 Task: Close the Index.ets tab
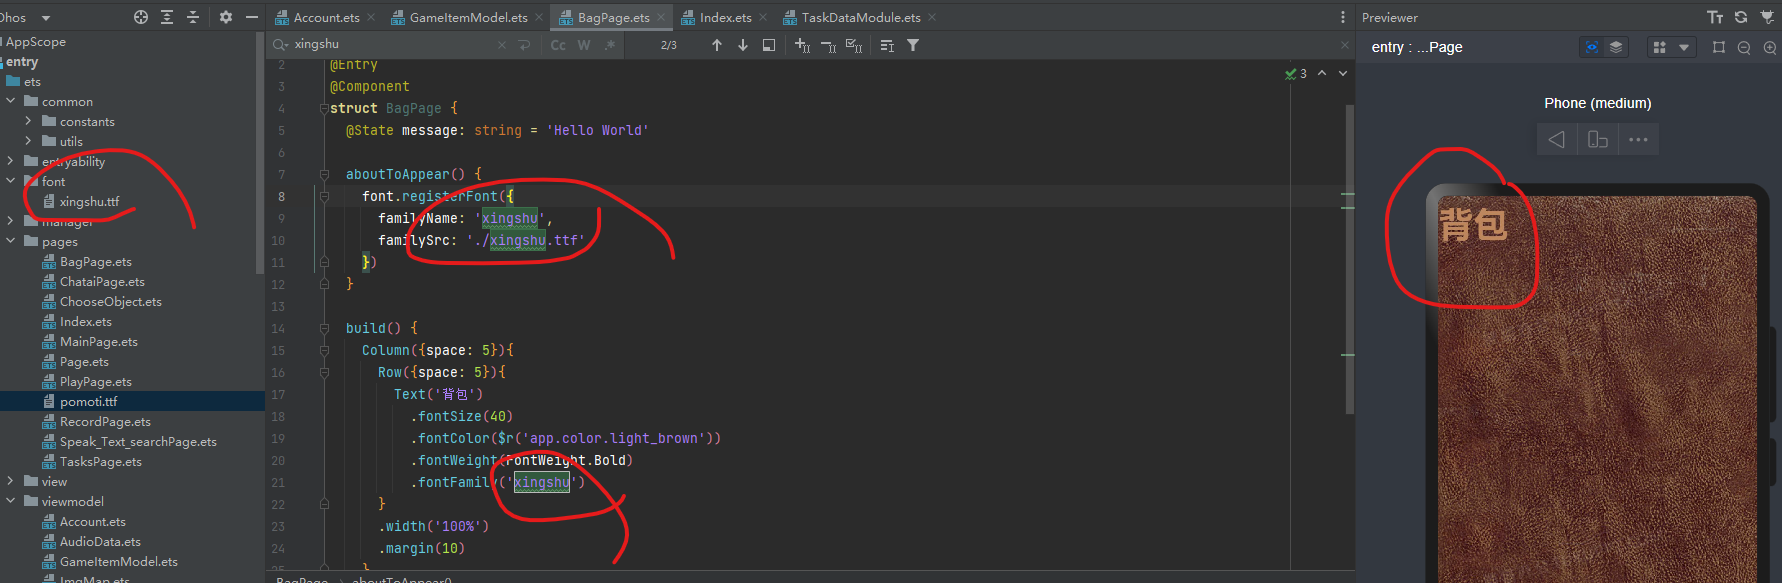coord(763,17)
